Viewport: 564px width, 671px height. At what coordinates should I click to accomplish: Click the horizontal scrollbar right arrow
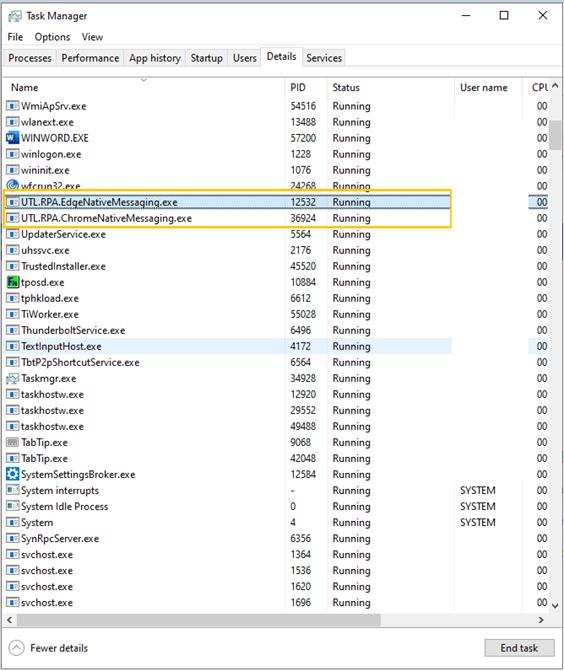tap(541, 620)
